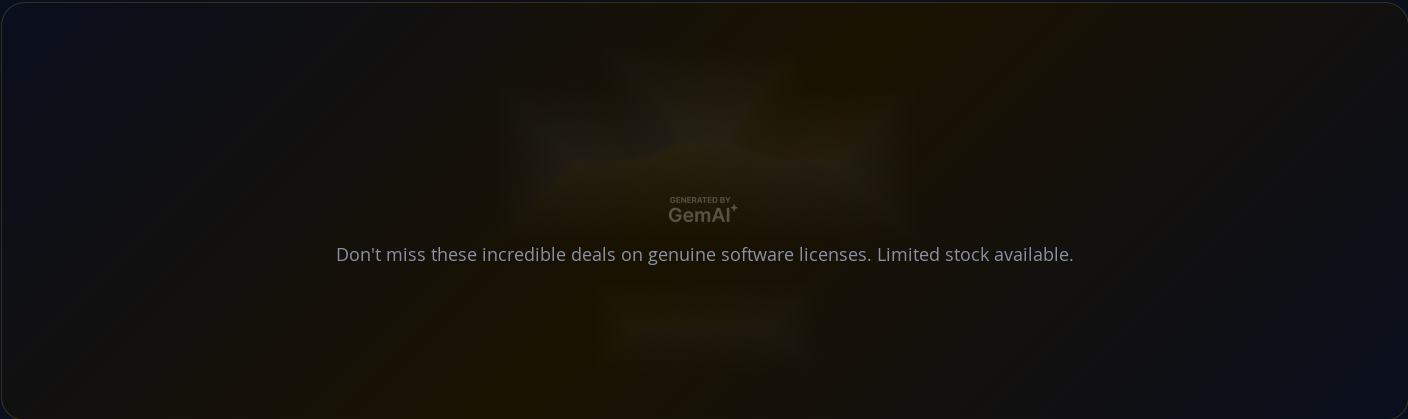Click the GemAI logo watermark

pyautogui.click(x=703, y=210)
